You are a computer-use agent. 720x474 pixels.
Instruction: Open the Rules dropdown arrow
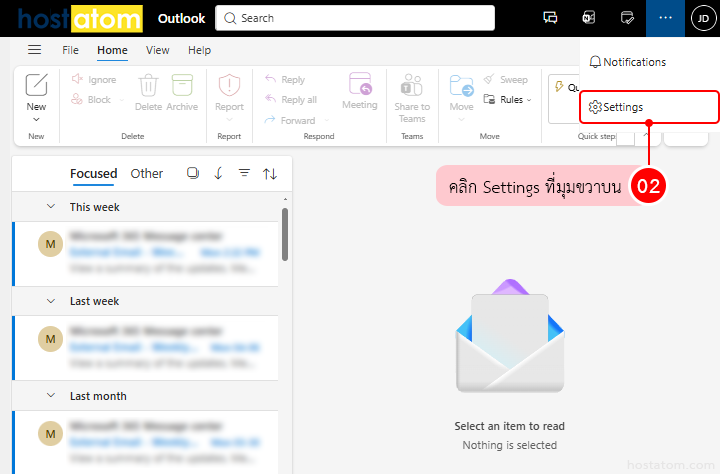click(529, 100)
